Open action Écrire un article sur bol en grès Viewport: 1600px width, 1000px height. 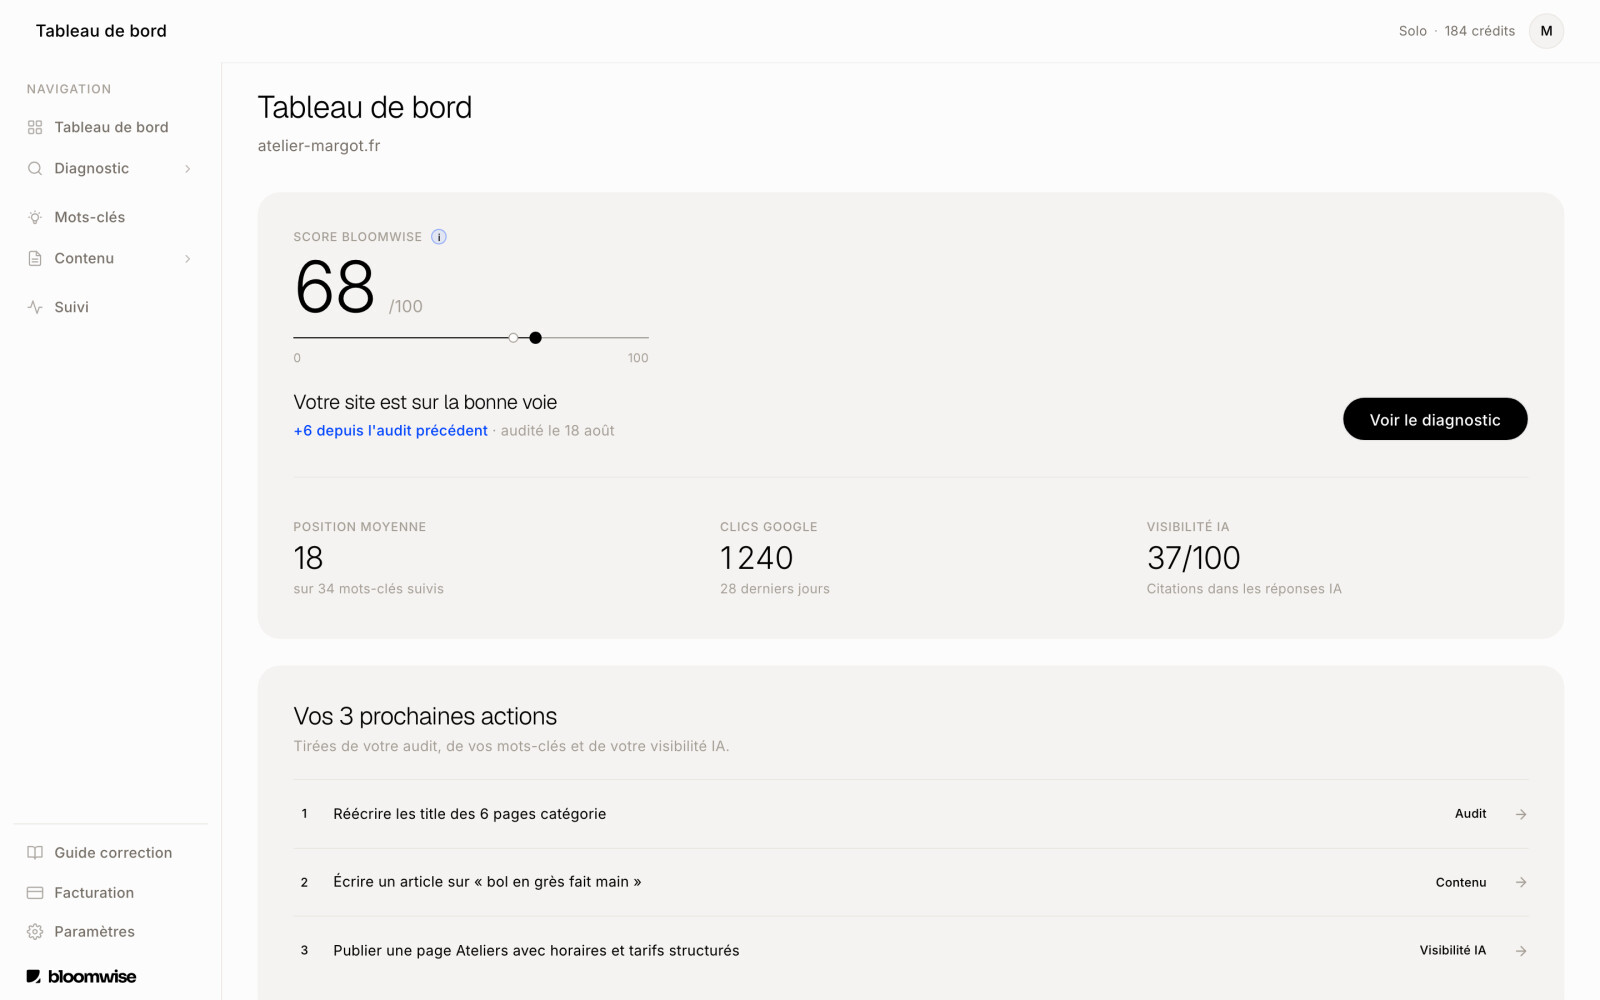click(x=910, y=882)
